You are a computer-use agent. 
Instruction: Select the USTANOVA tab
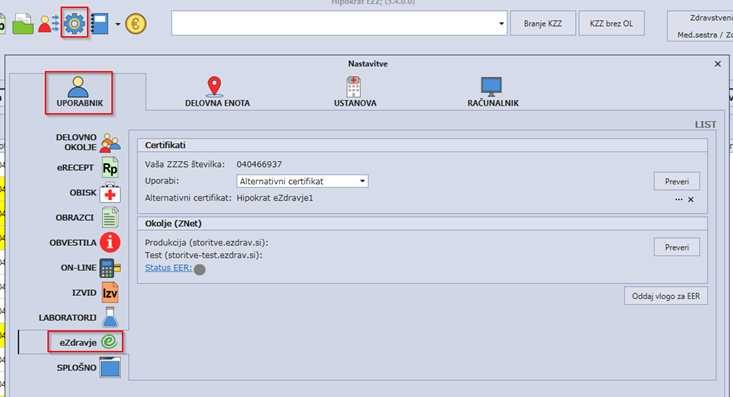click(355, 93)
